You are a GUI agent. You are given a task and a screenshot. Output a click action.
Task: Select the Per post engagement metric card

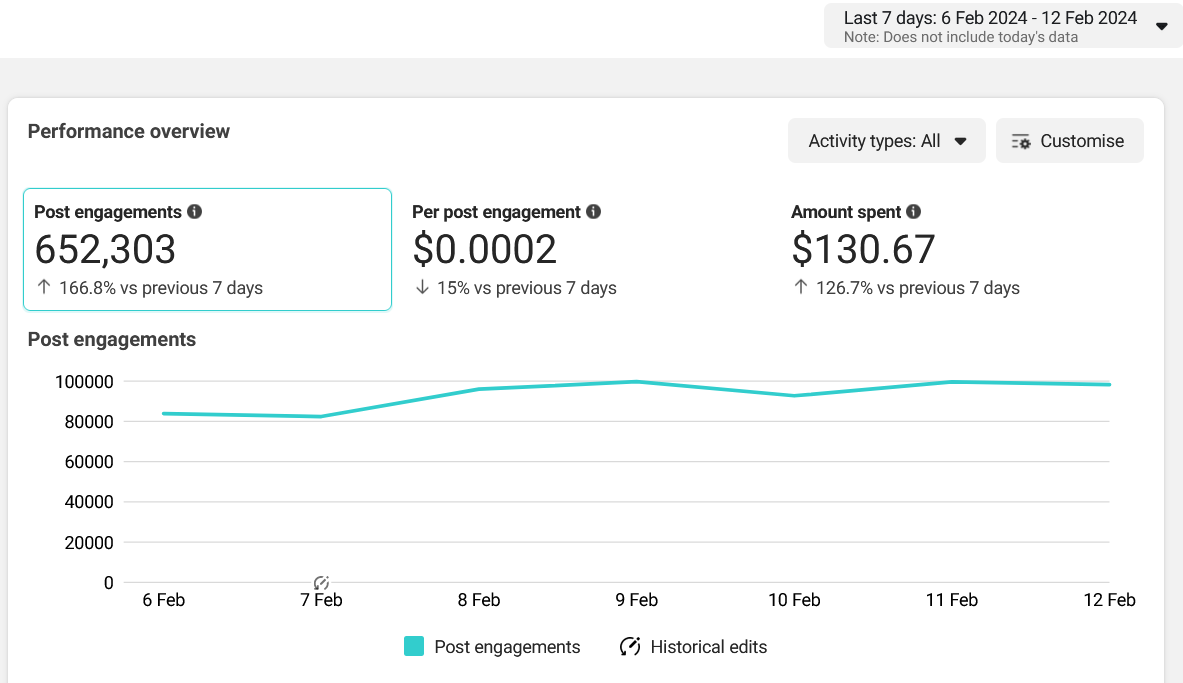[585, 249]
